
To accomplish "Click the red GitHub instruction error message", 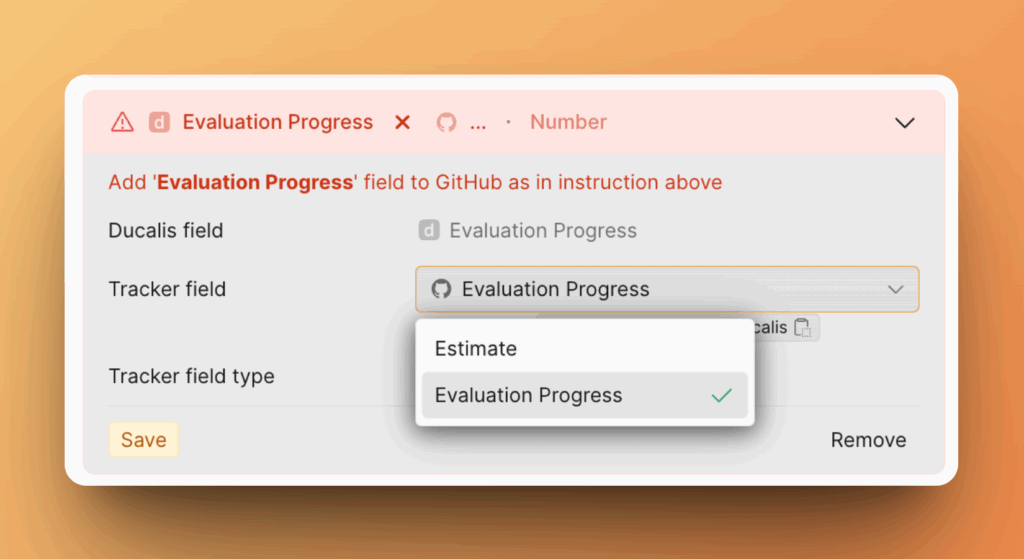I will click(415, 182).
